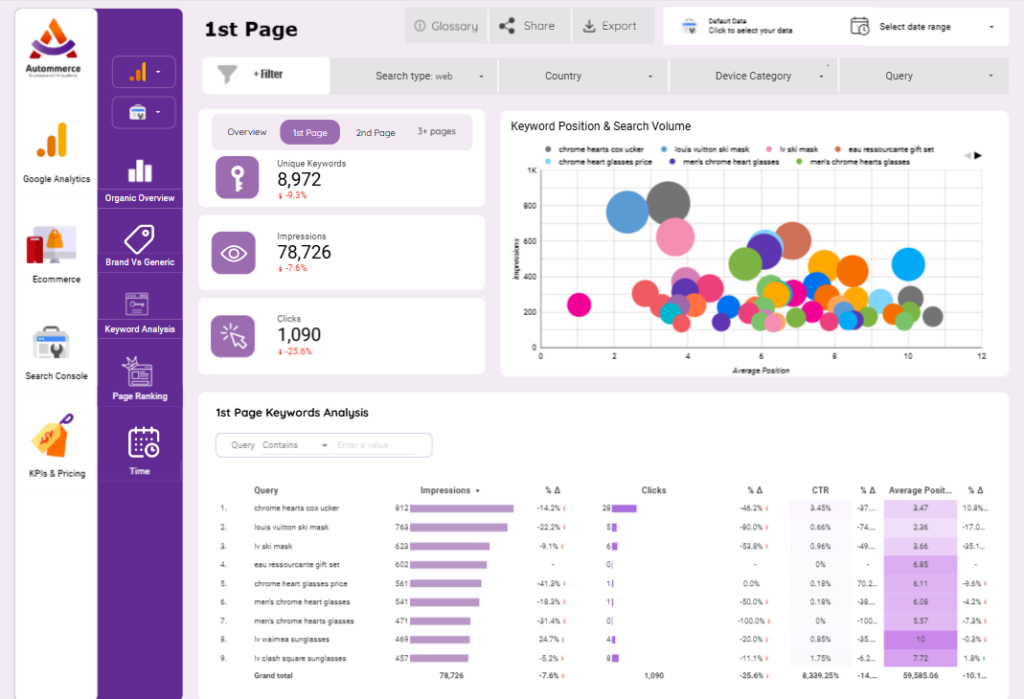Open Keyword Analysis icon
The image size is (1024, 699).
[x=137, y=304]
